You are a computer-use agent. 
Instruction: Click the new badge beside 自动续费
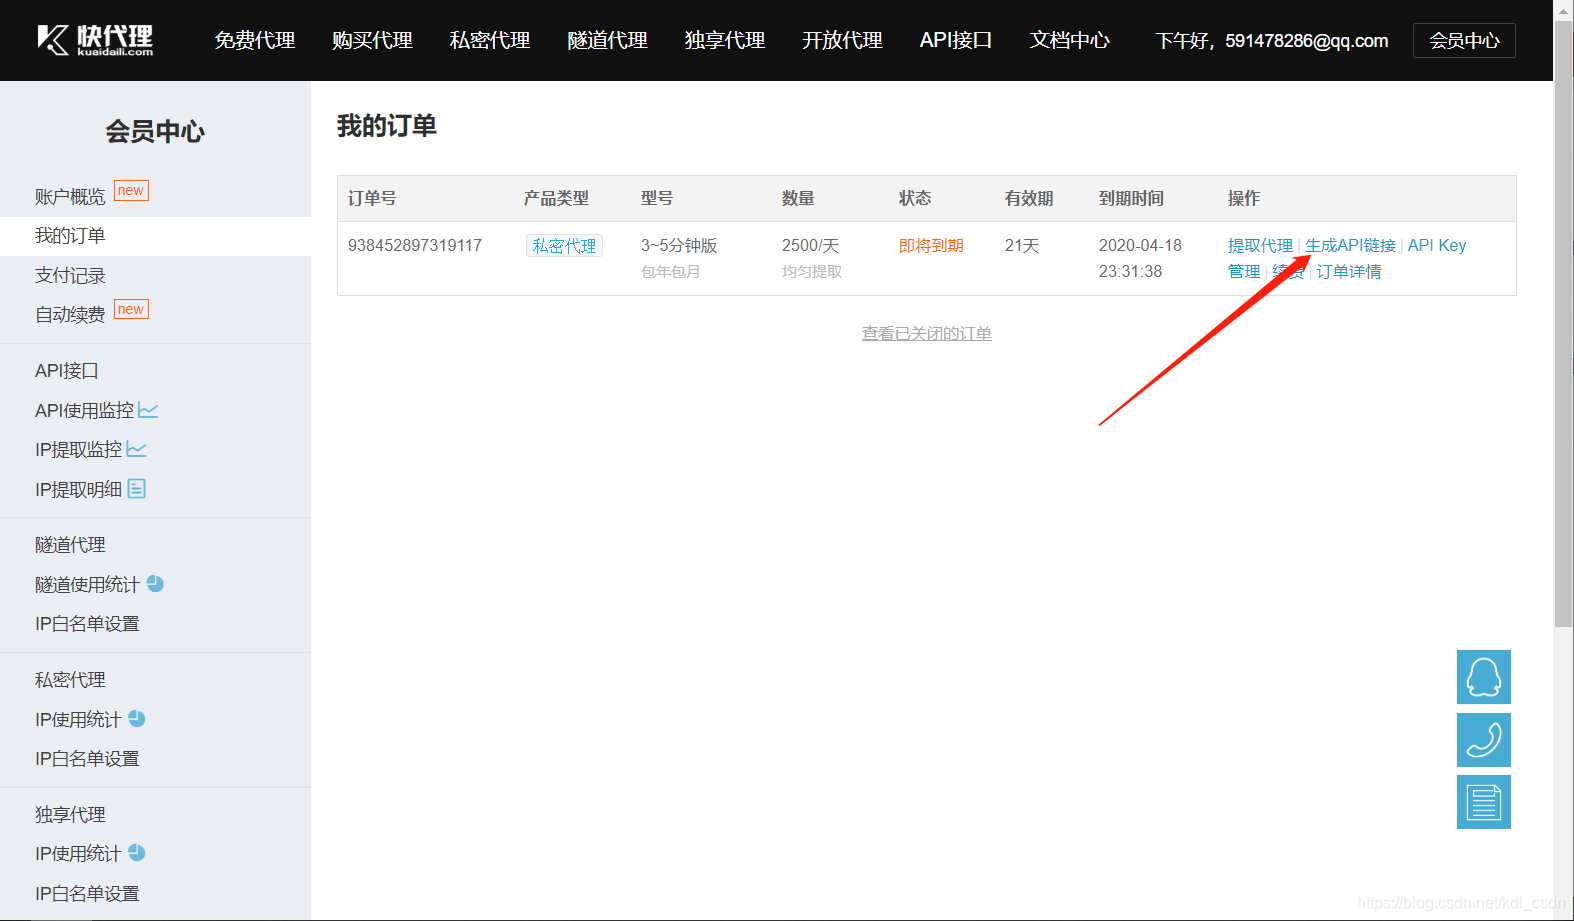[x=131, y=309]
